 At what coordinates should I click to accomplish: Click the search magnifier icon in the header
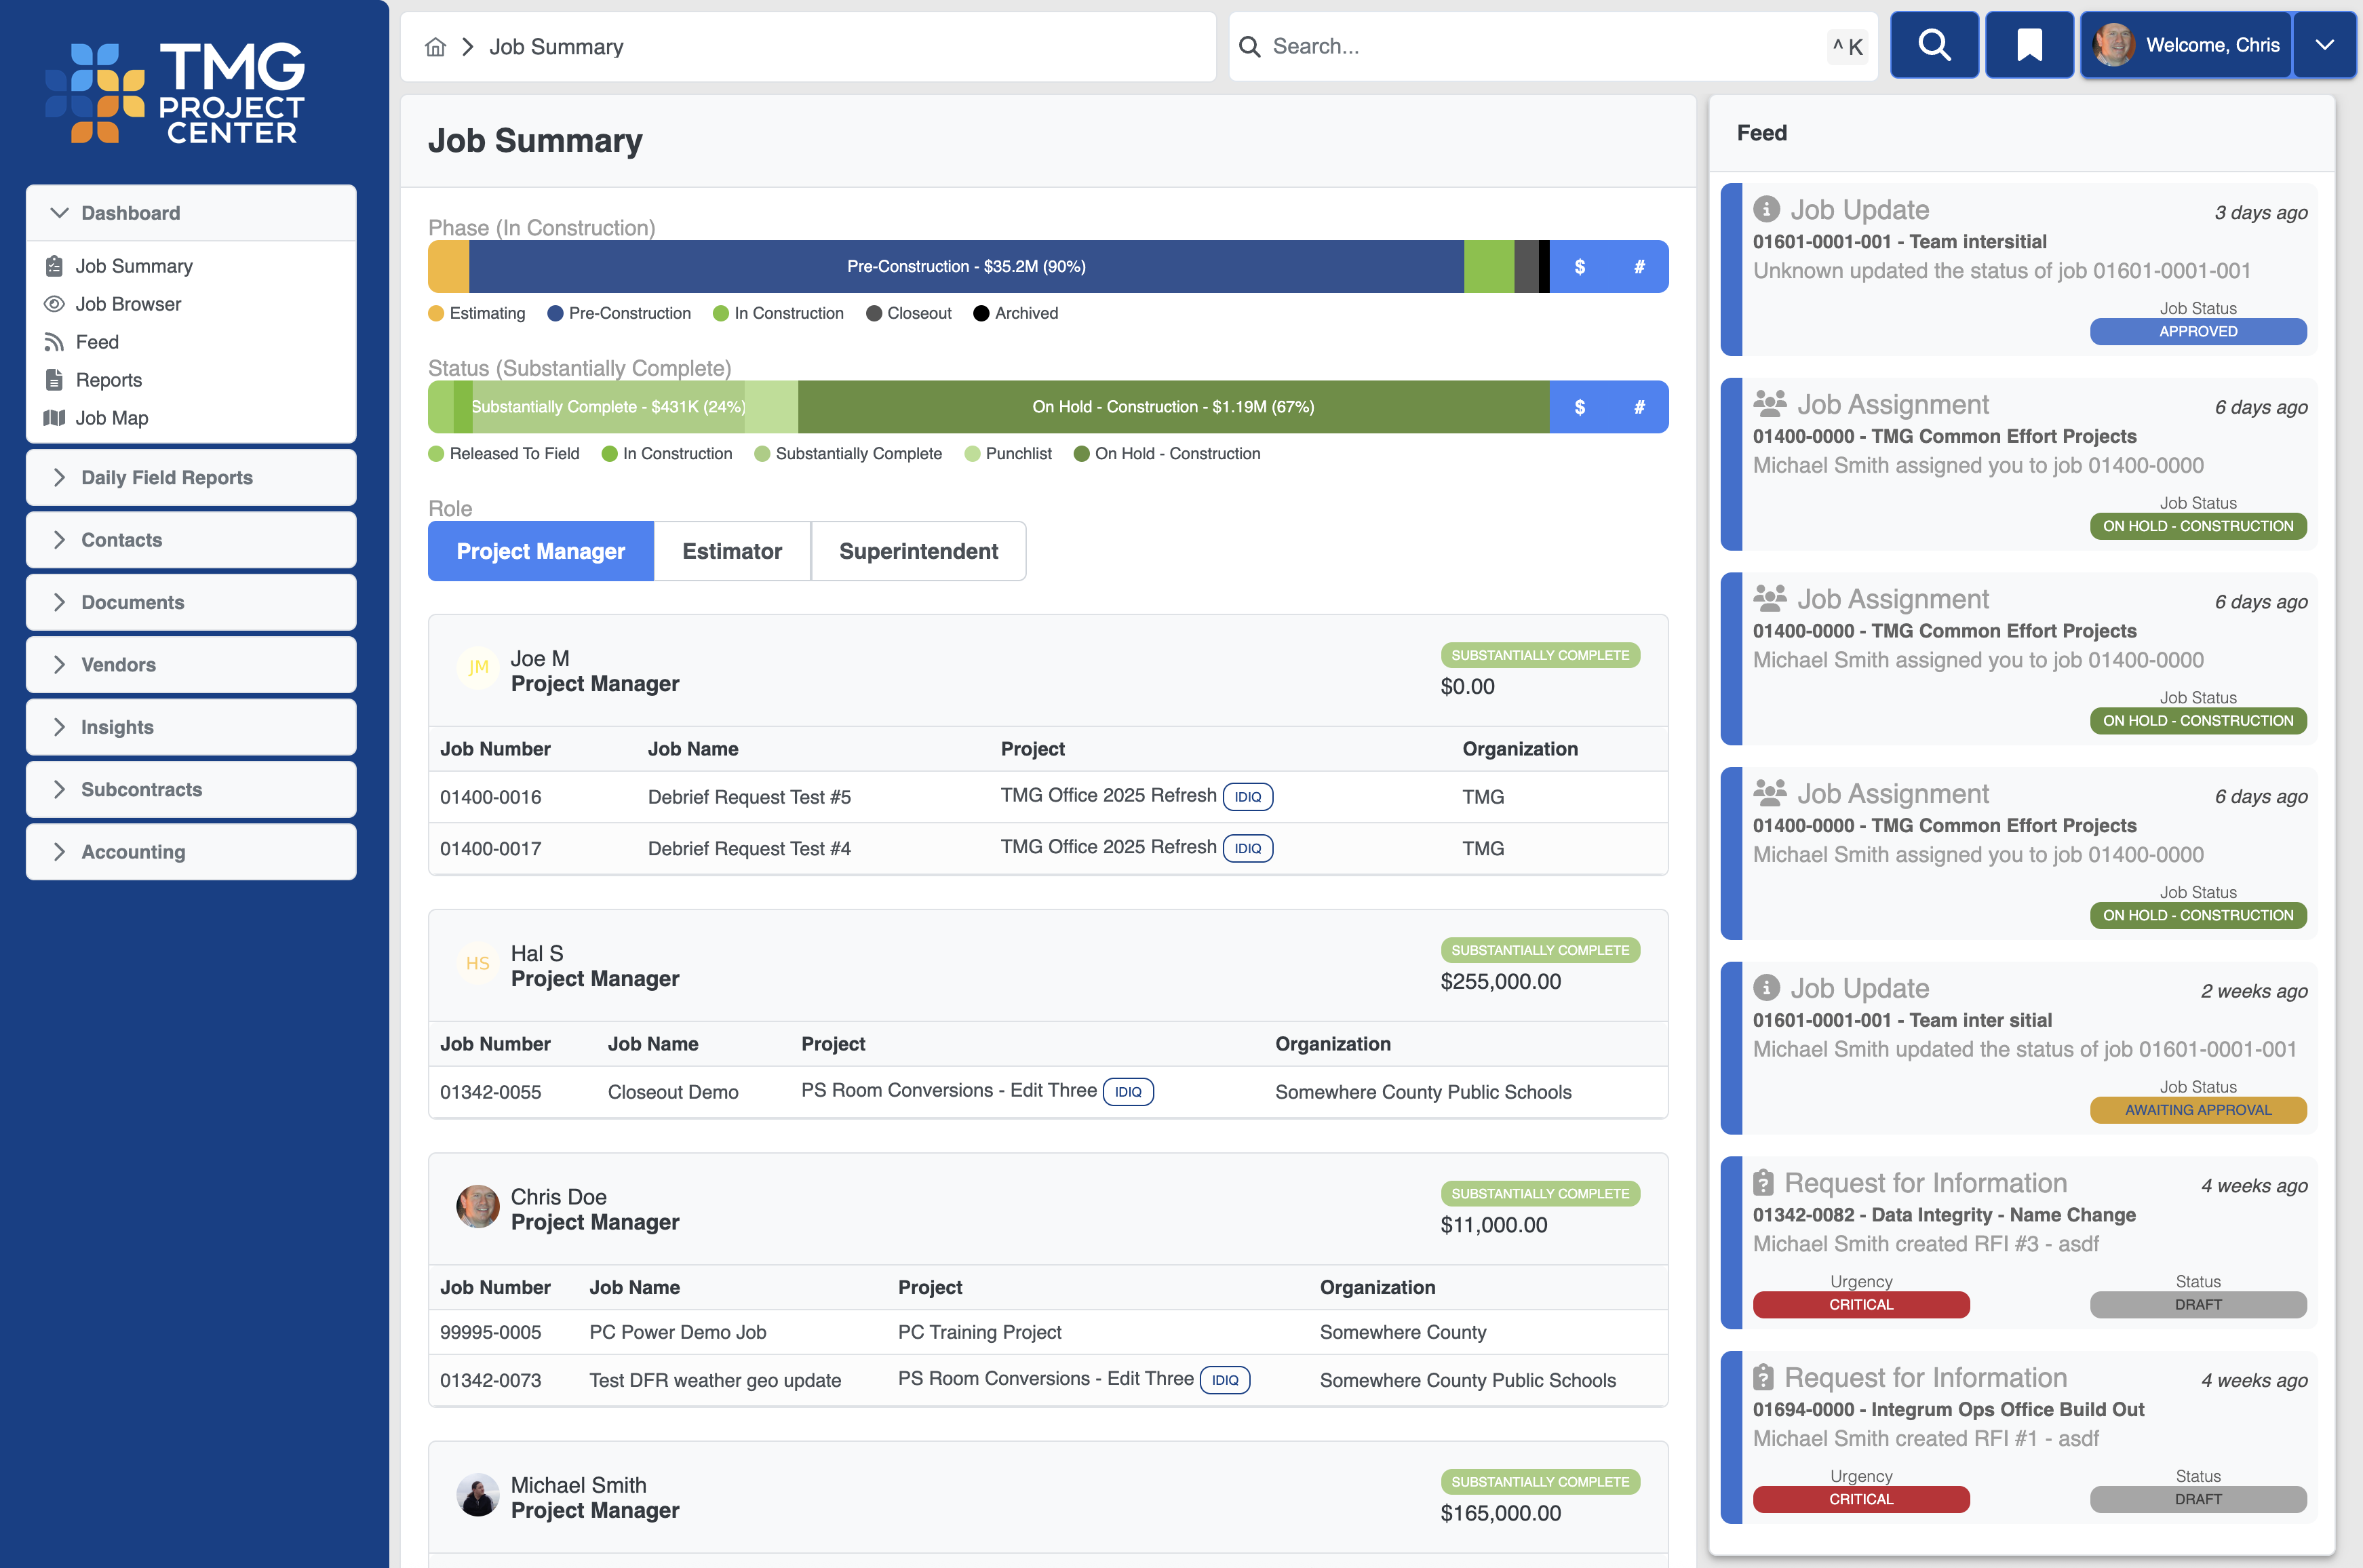pos(1934,45)
